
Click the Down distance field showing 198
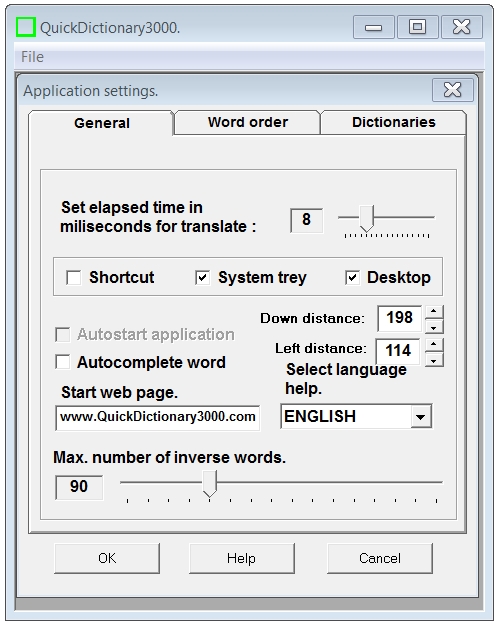tap(399, 318)
